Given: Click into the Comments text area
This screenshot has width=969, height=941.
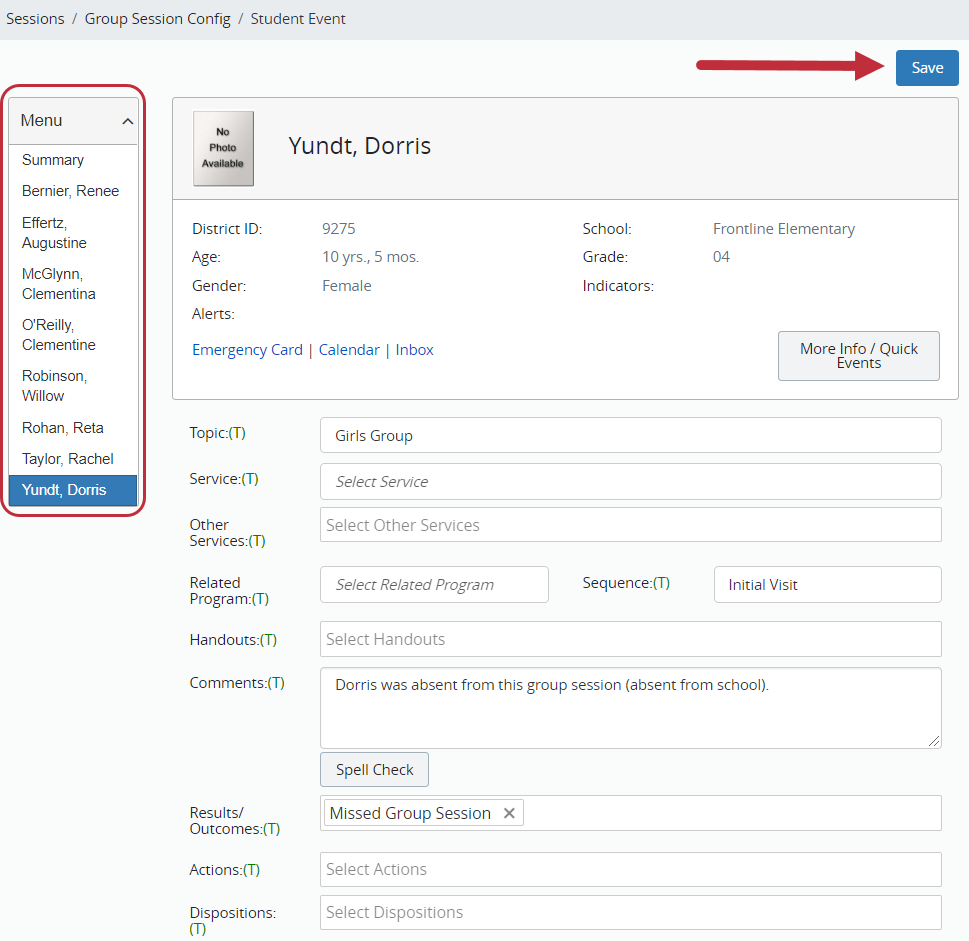Looking at the screenshot, I should (x=630, y=708).
